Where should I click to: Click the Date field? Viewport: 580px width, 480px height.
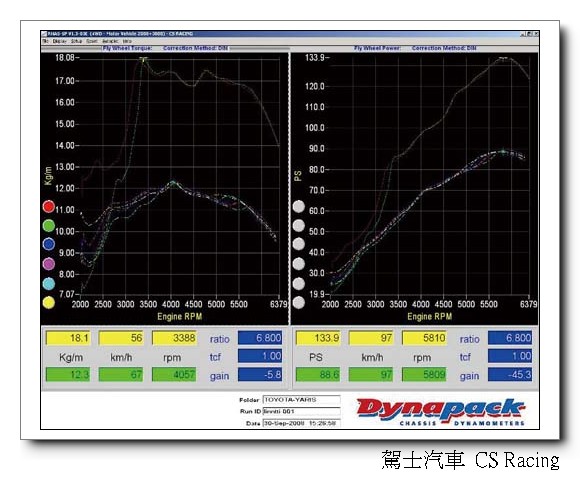[x=301, y=423]
